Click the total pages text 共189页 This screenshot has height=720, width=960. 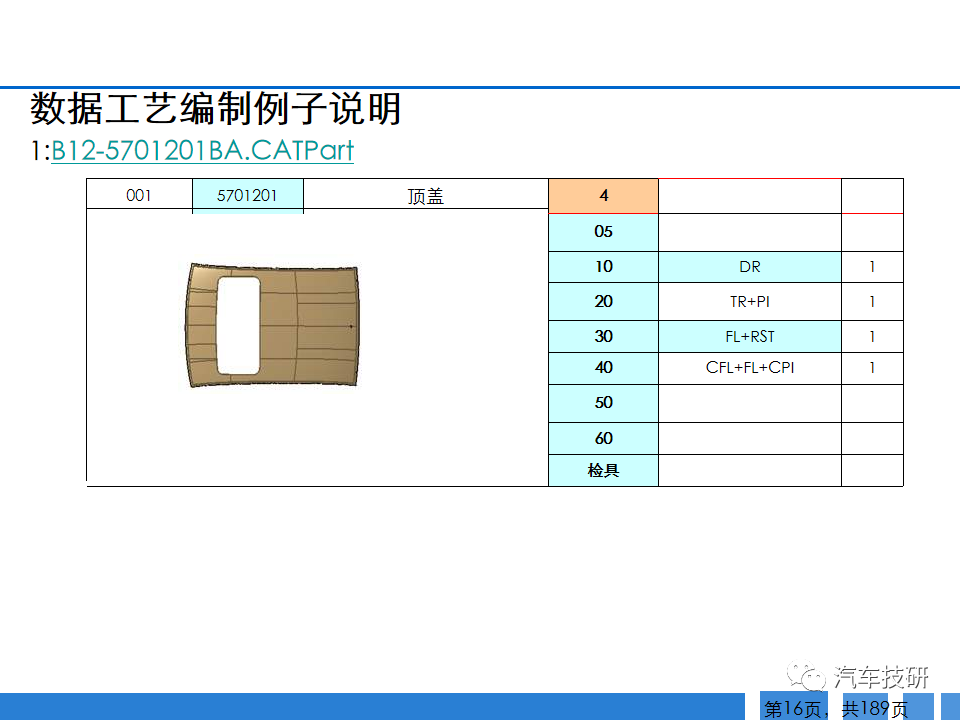tap(875, 709)
